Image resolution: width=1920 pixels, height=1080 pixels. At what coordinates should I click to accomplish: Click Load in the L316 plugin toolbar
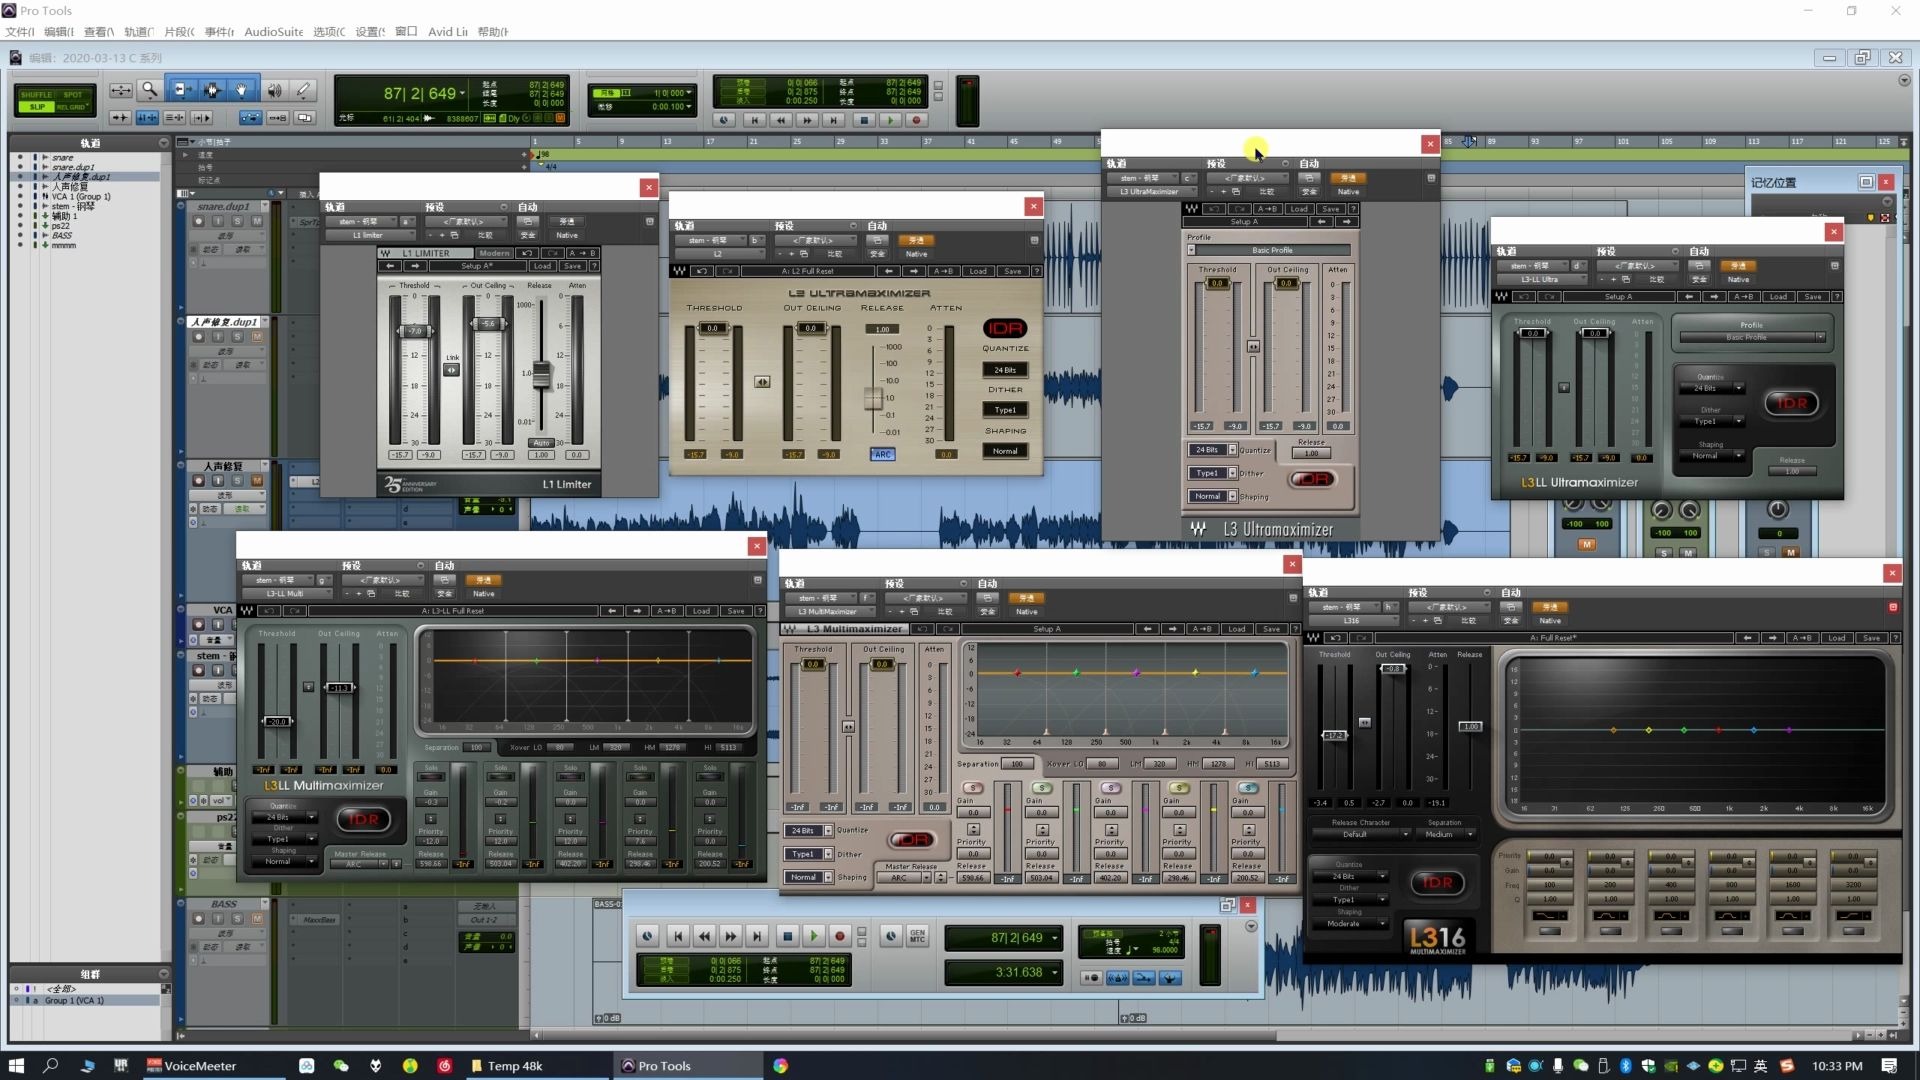point(1837,637)
